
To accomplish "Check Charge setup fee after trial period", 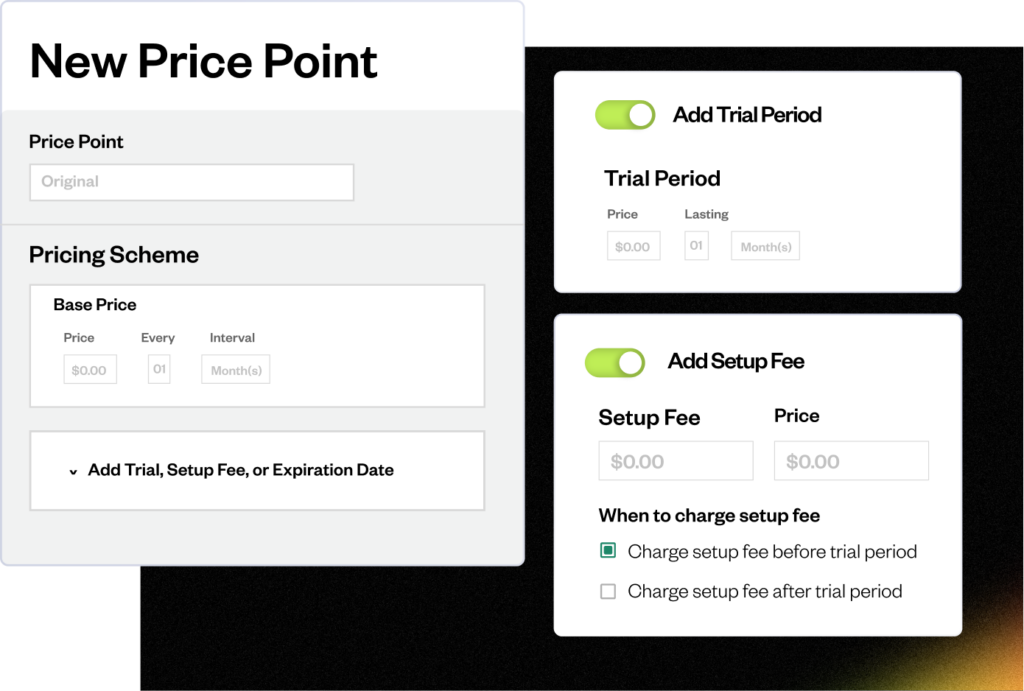I will [x=608, y=591].
